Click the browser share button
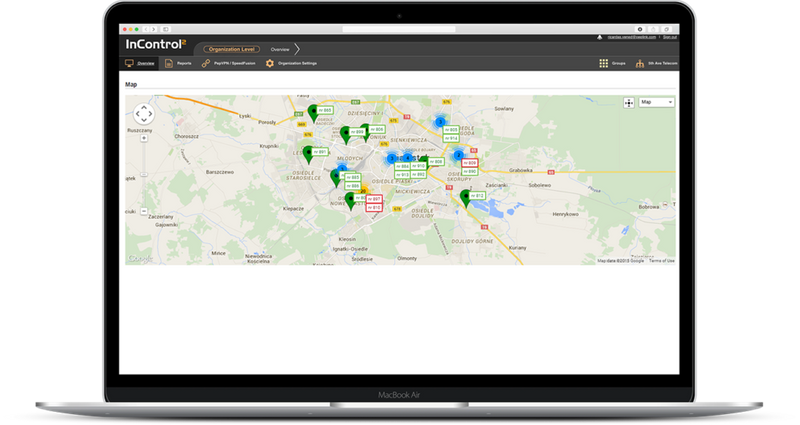 (x=653, y=29)
